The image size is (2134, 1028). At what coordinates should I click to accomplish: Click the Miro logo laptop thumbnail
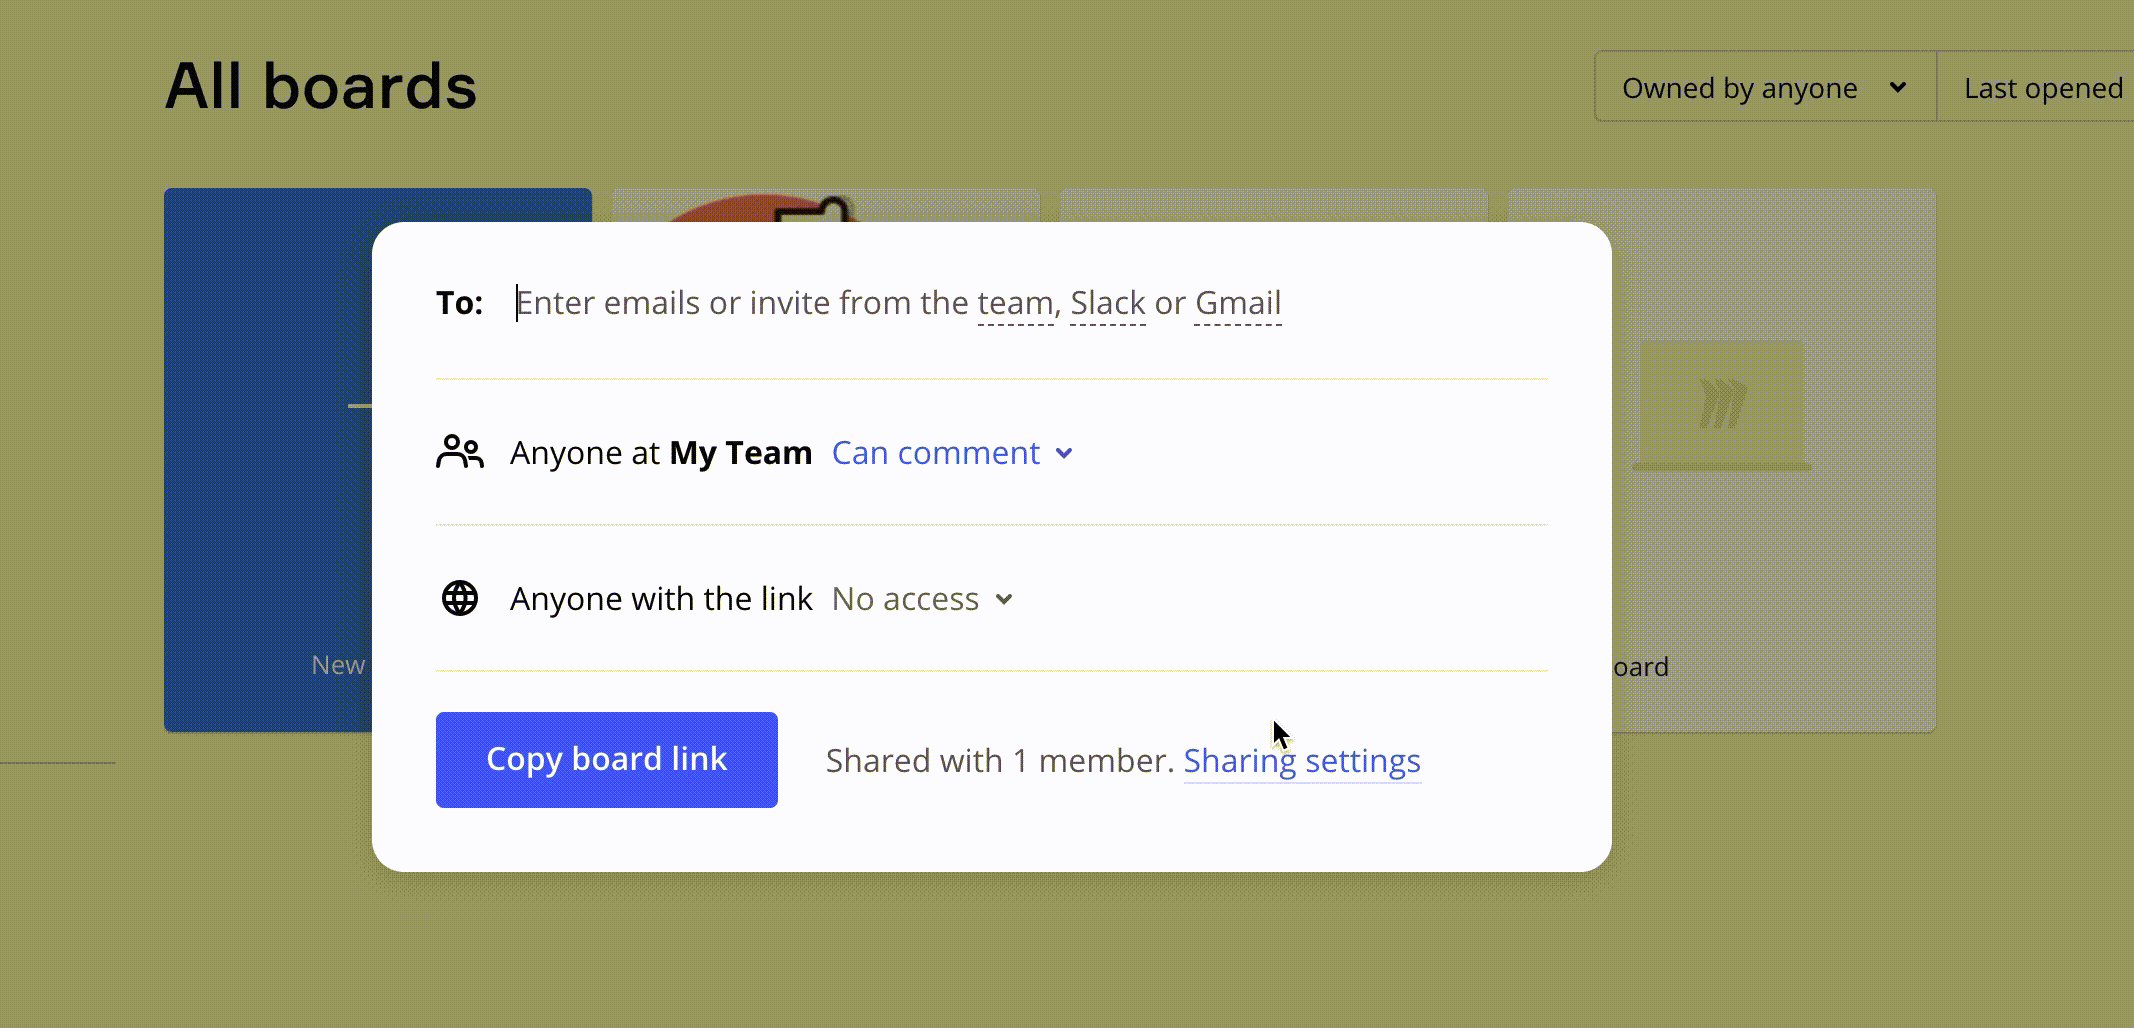tap(1722, 405)
